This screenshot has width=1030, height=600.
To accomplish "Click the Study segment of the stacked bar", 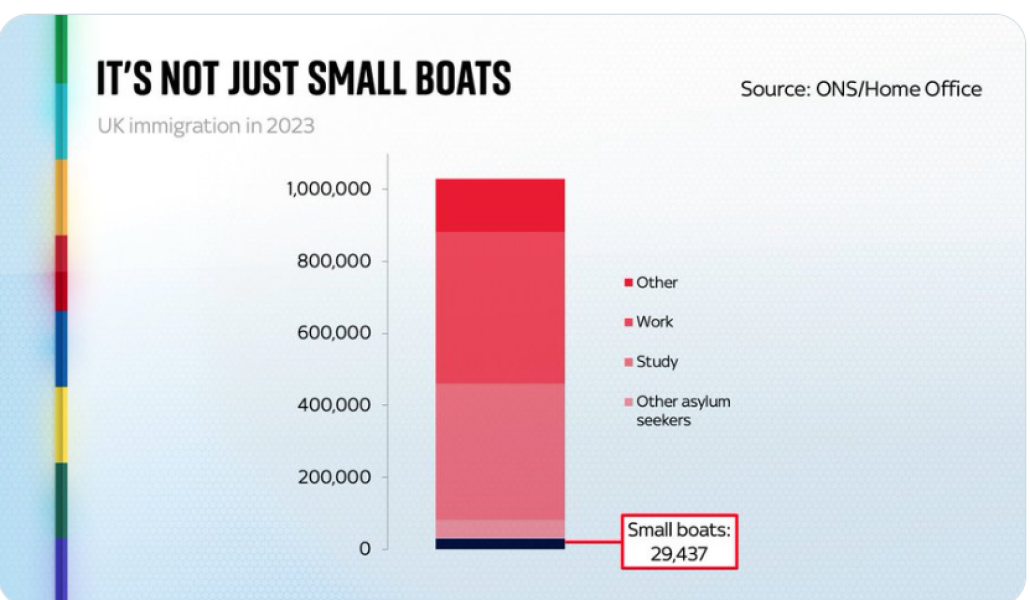I will pyautogui.click(x=500, y=451).
